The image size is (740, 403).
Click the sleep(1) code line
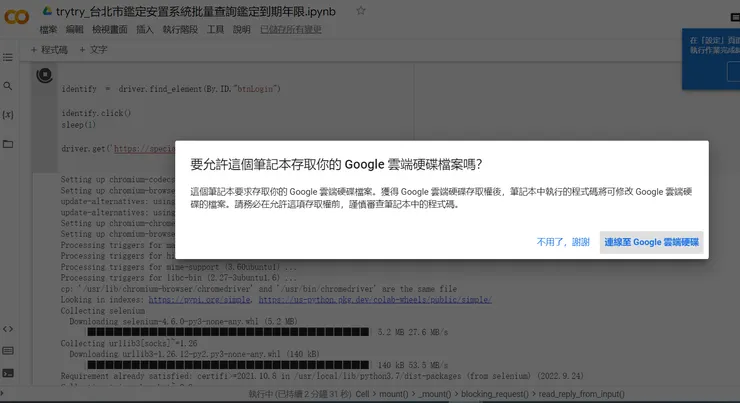click(78, 125)
